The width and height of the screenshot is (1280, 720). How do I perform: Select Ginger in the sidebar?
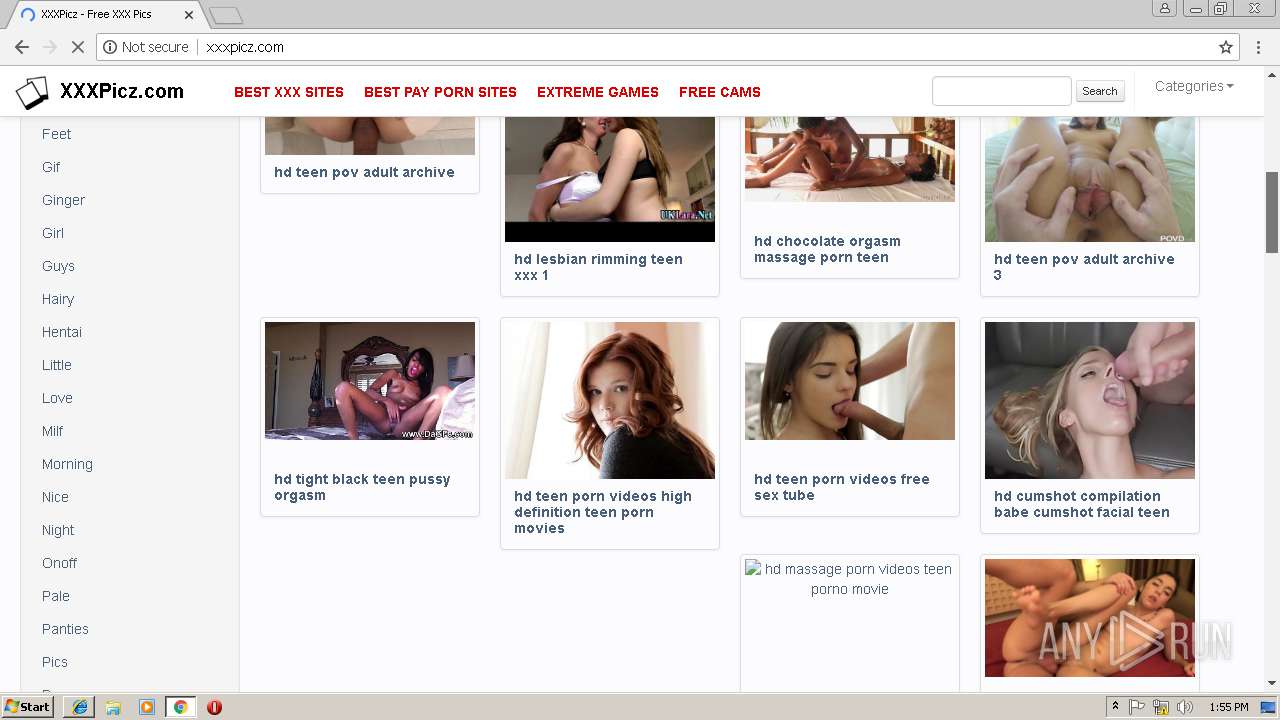(x=63, y=200)
